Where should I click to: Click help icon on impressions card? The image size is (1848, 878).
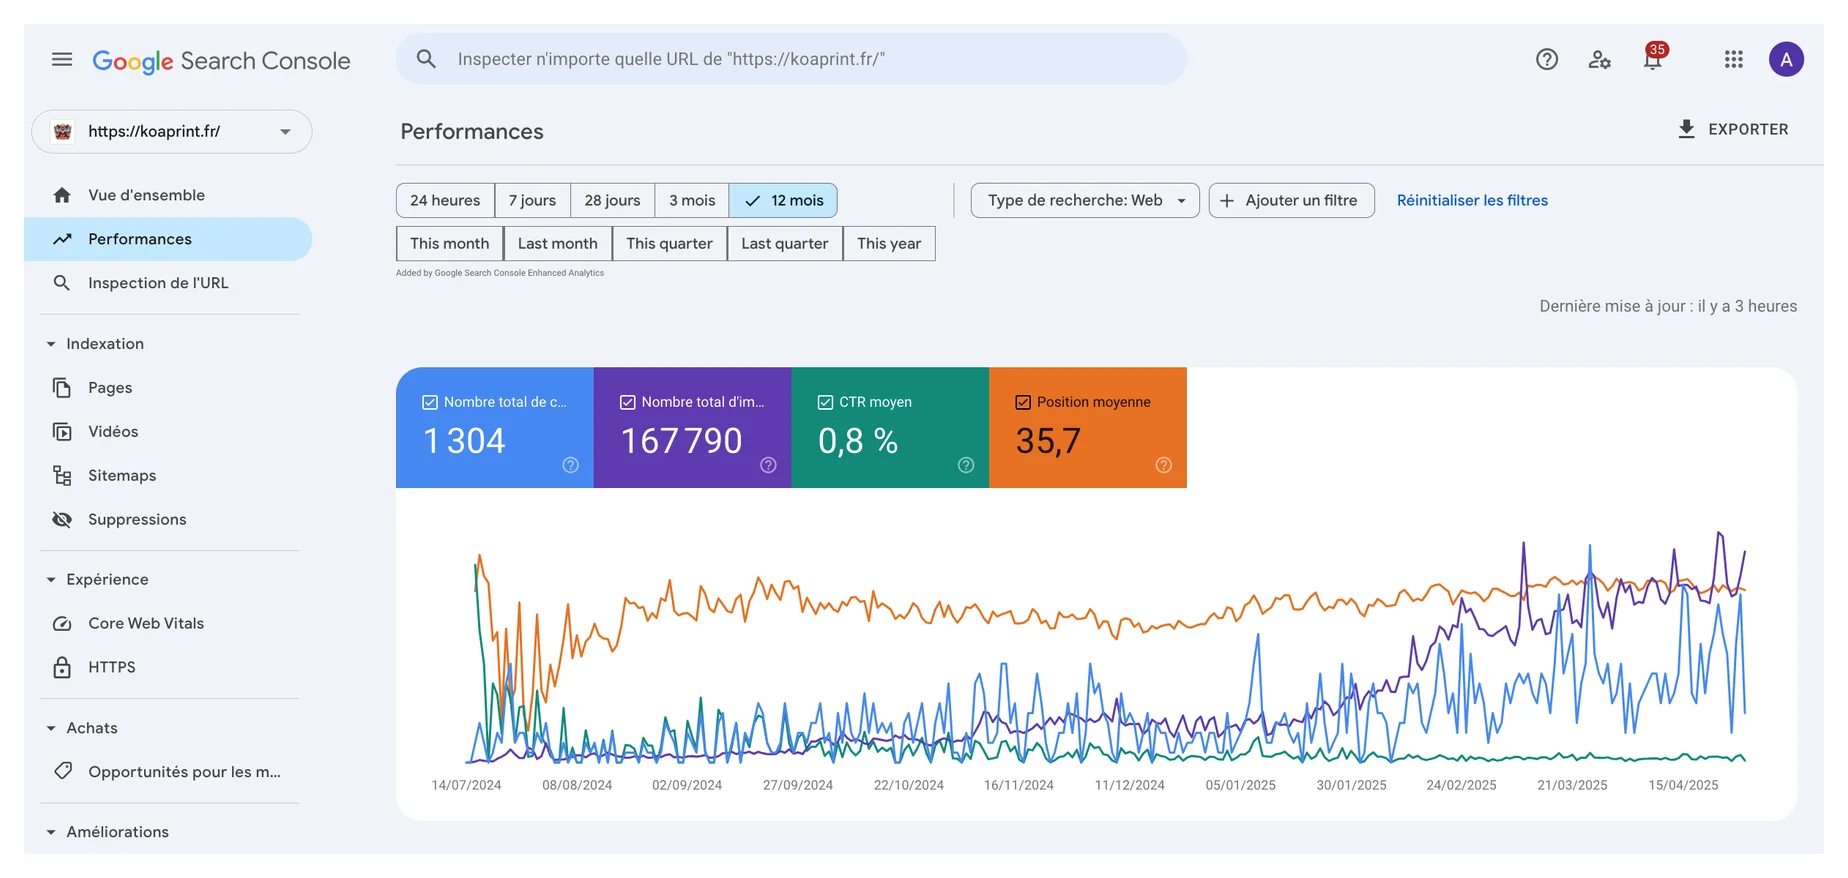tap(768, 465)
